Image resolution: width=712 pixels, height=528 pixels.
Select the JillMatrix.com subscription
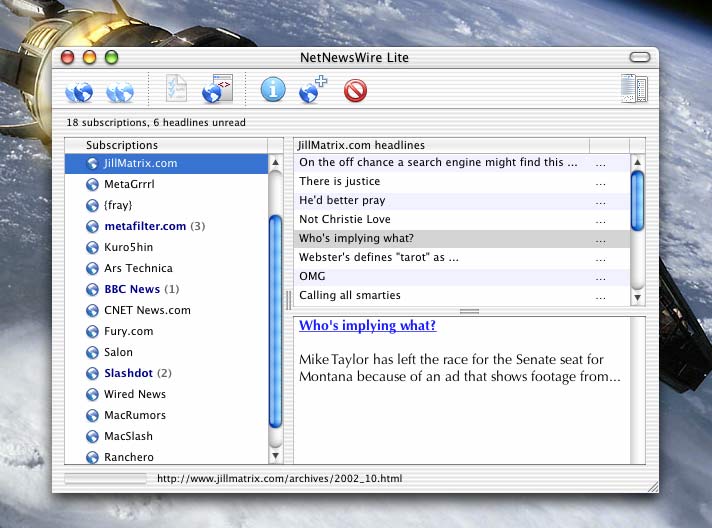(x=167, y=163)
